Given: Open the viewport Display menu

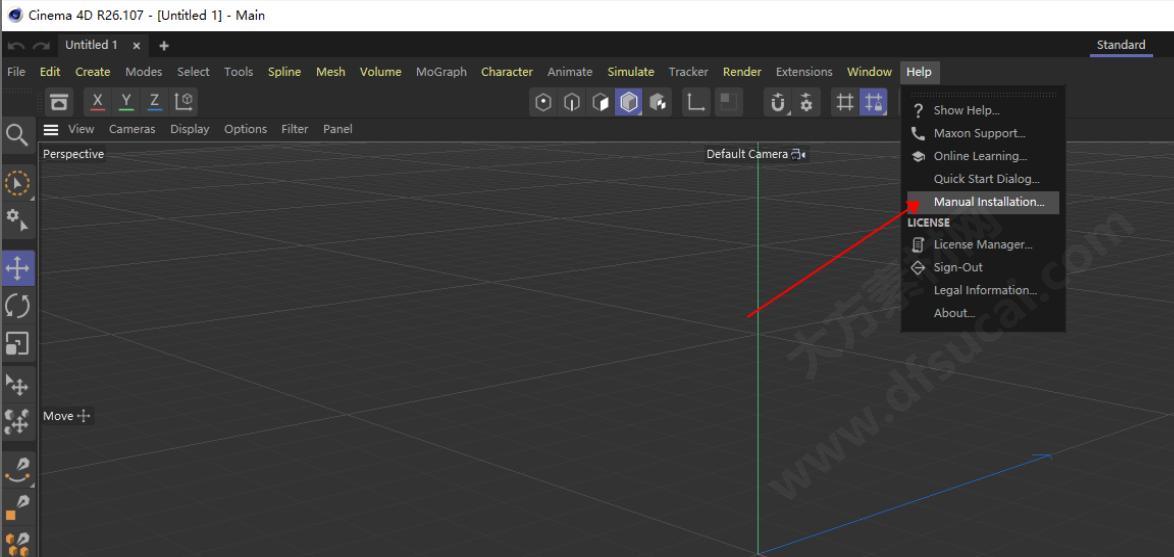Looking at the screenshot, I should tap(189, 129).
